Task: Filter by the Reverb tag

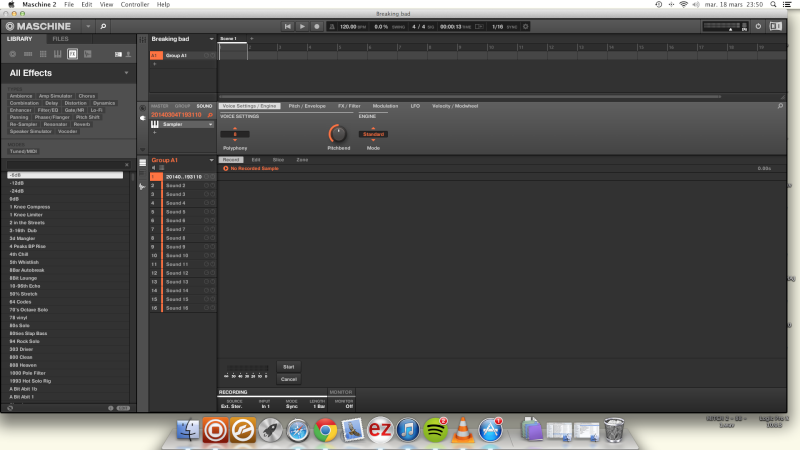Action: [82, 124]
